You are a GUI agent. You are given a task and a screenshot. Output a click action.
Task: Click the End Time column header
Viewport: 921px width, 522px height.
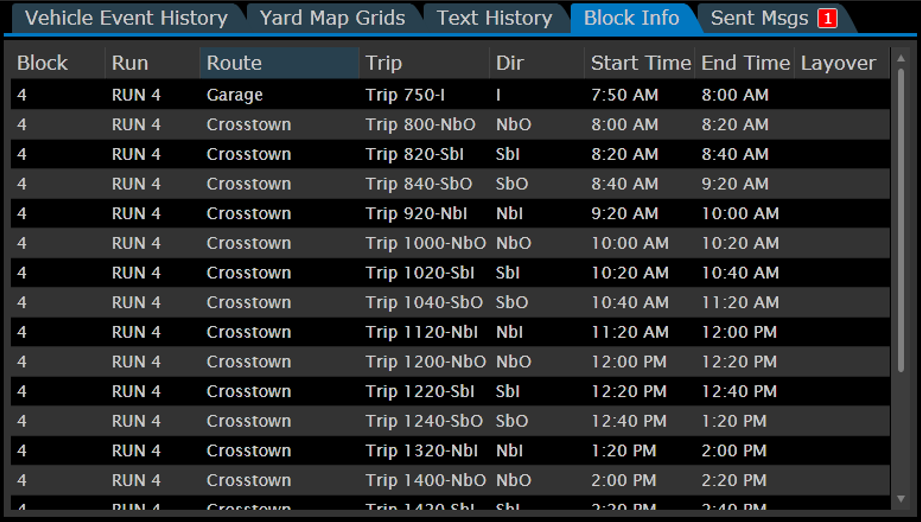[x=745, y=63]
